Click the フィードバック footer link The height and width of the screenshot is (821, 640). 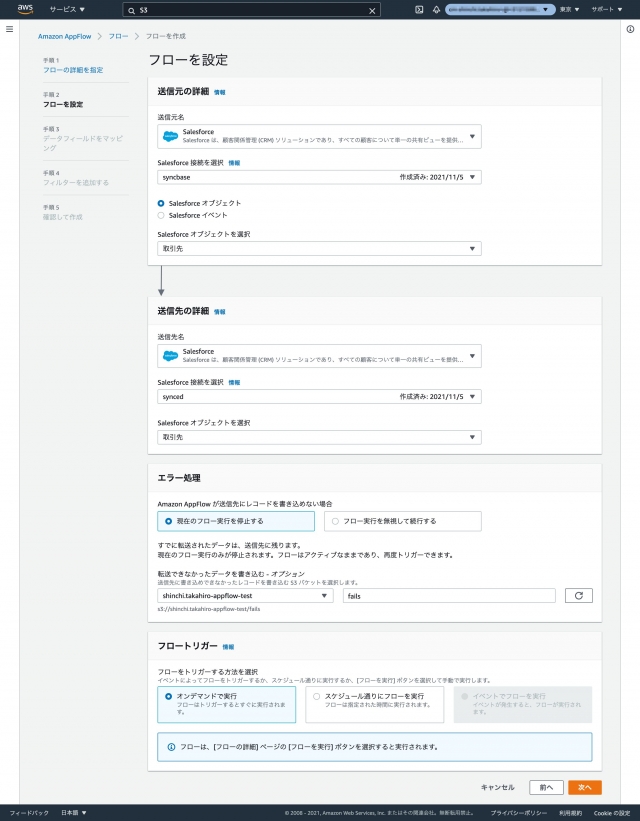[29, 813]
